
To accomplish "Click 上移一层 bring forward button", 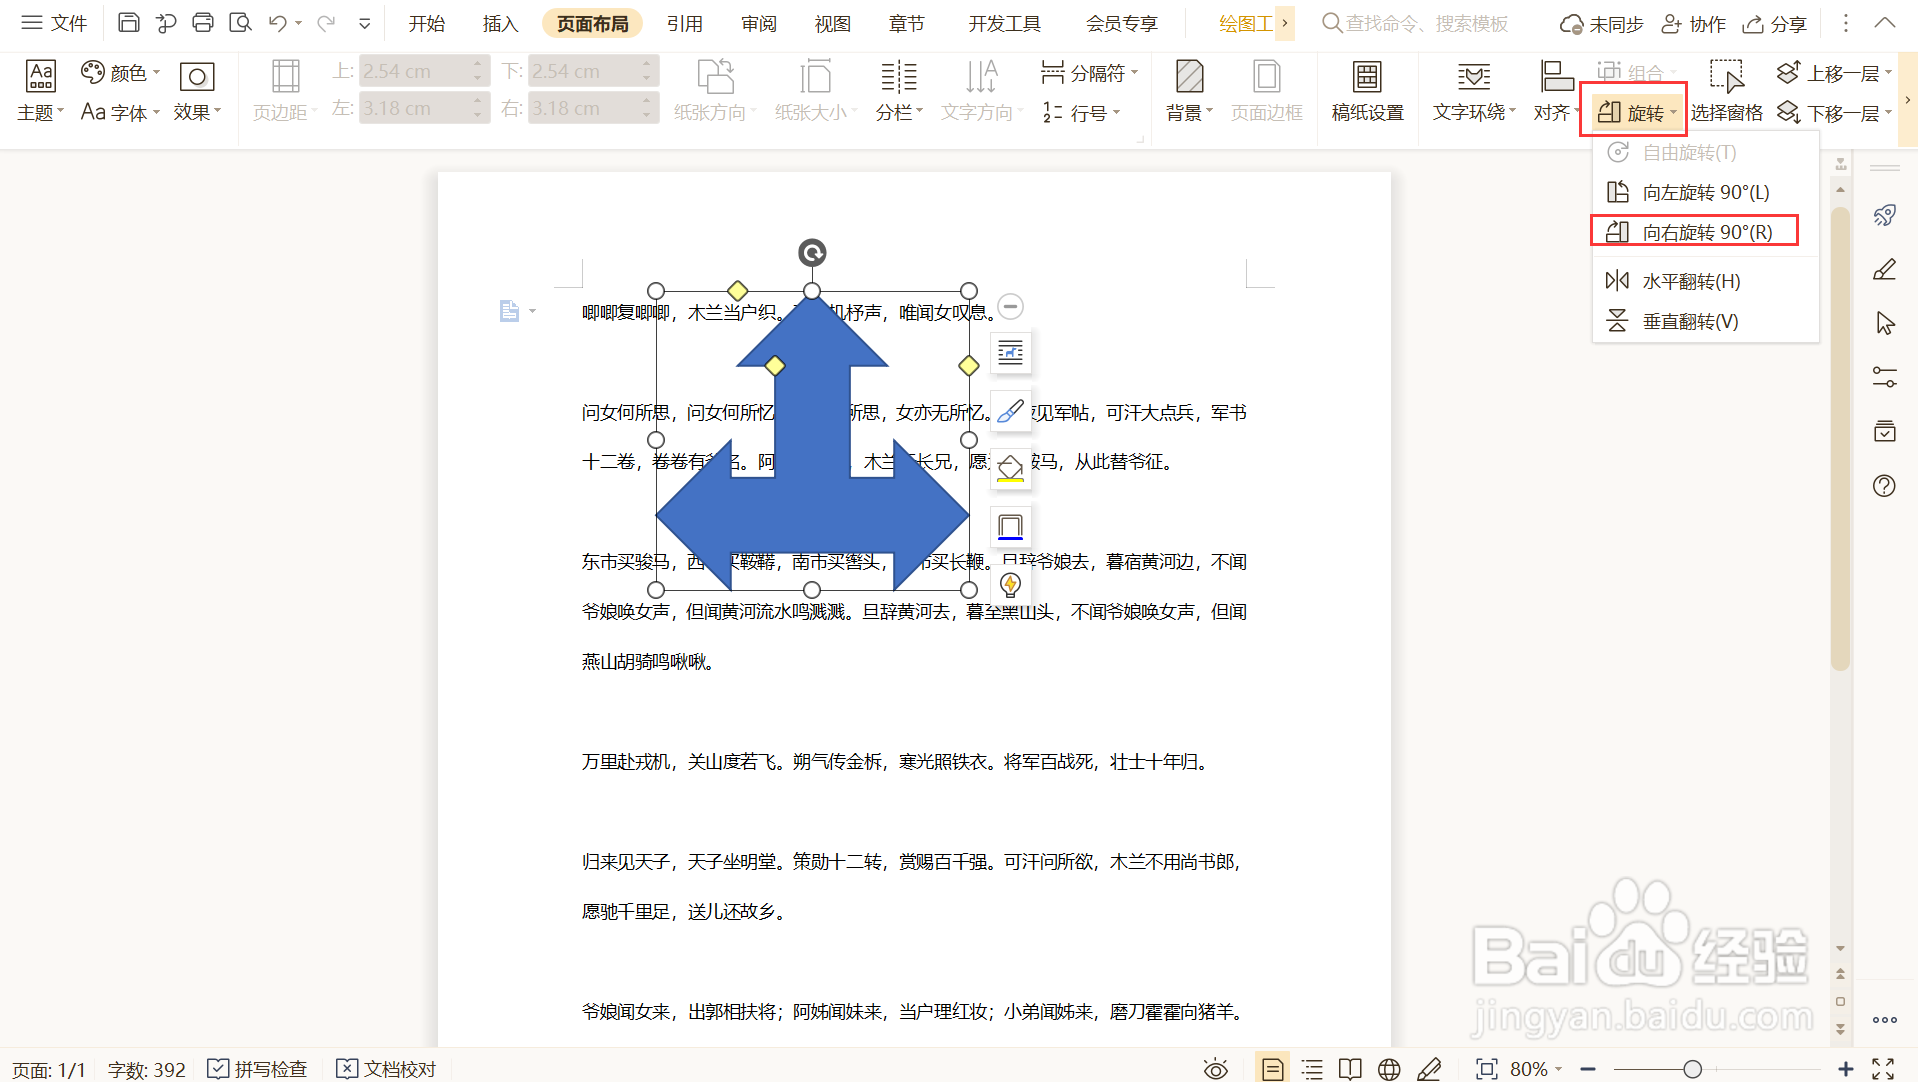I will click(x=1834, y=73).
